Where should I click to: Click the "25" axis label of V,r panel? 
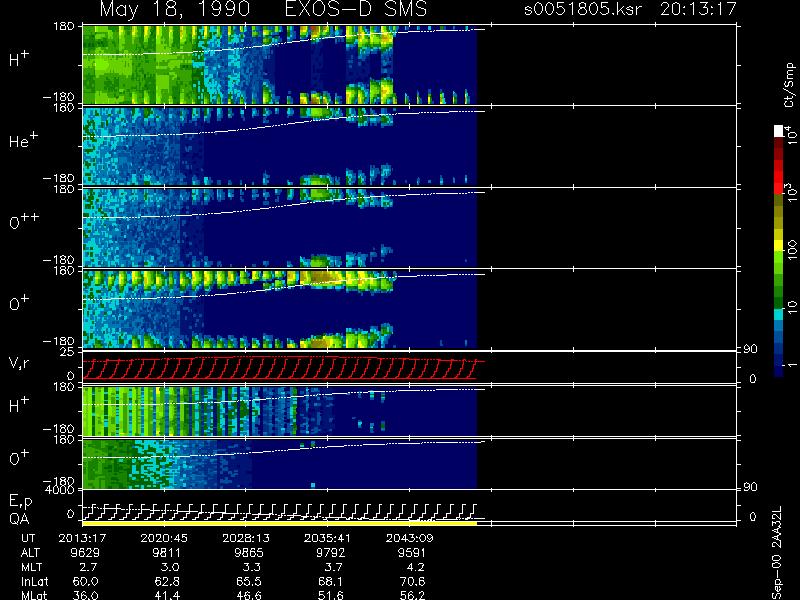[x=69, y=352]
